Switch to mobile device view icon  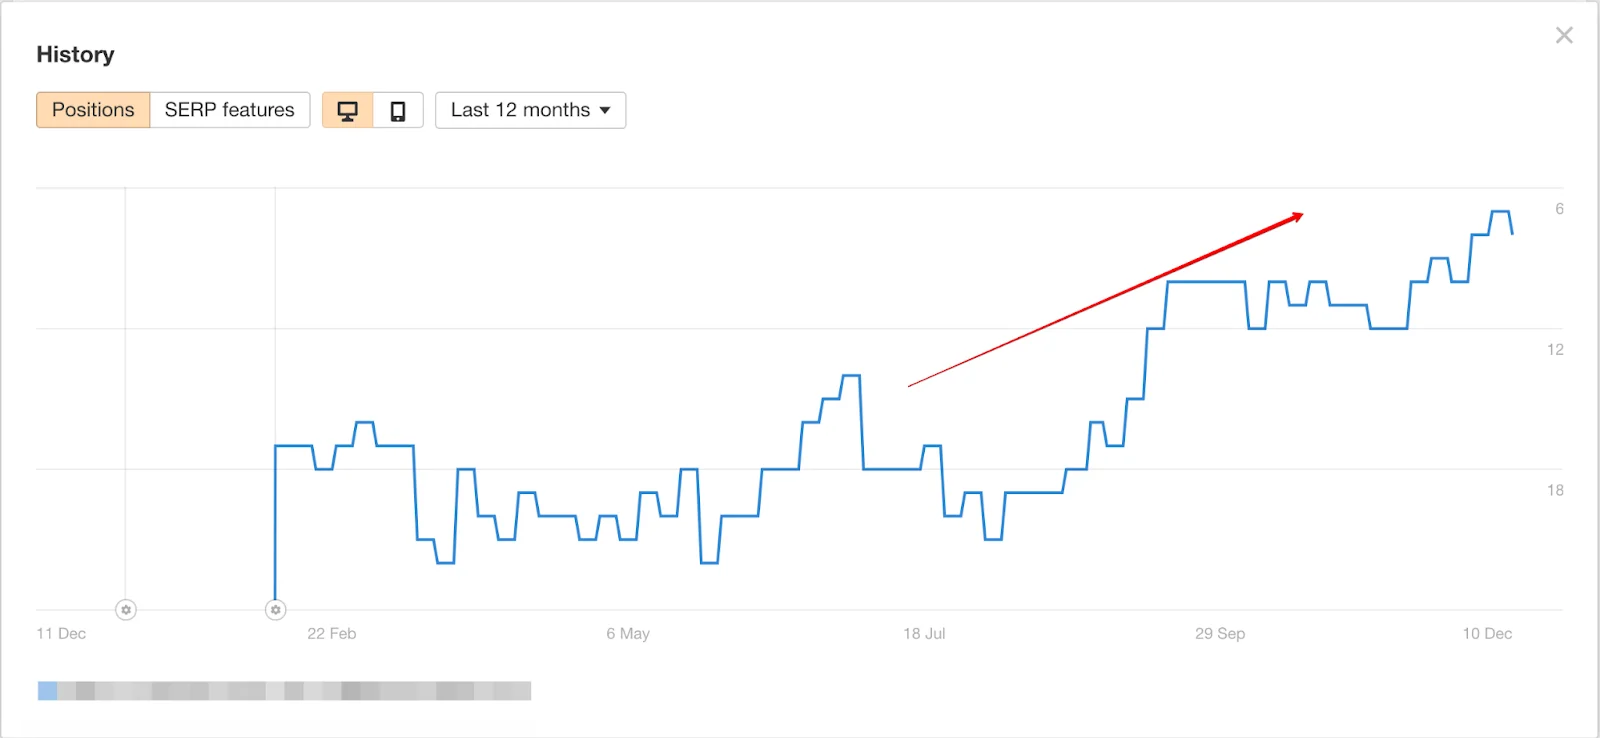(x=398, y=110)
